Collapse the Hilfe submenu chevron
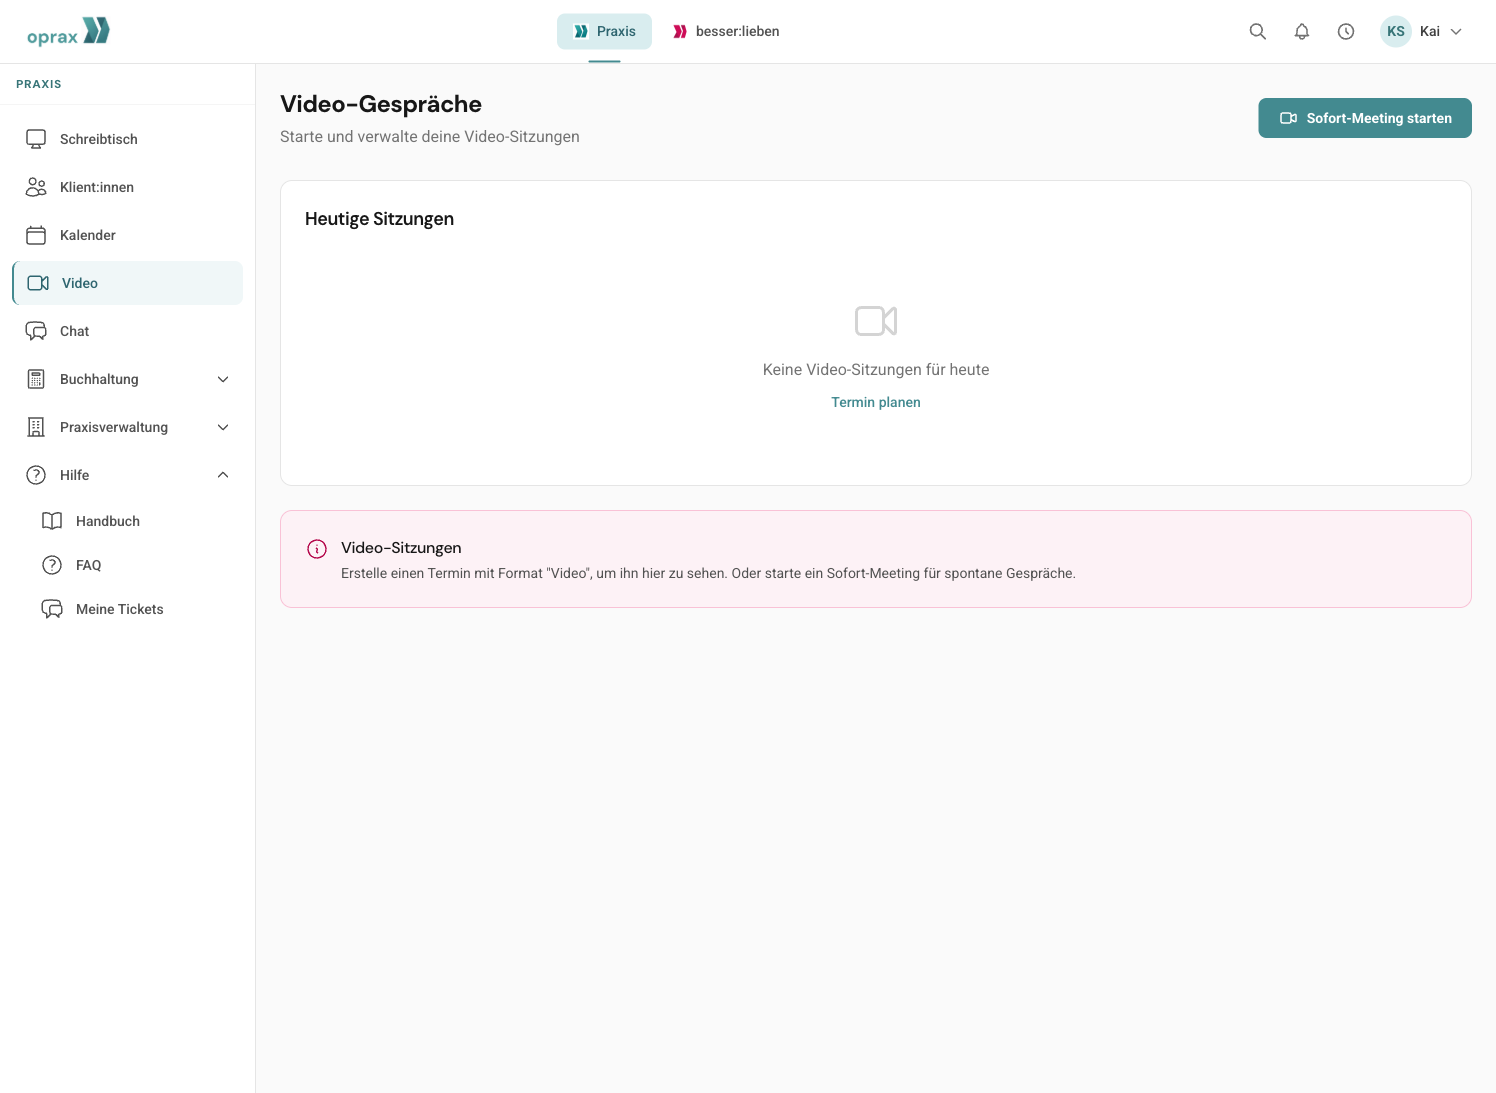 [223, 475]
